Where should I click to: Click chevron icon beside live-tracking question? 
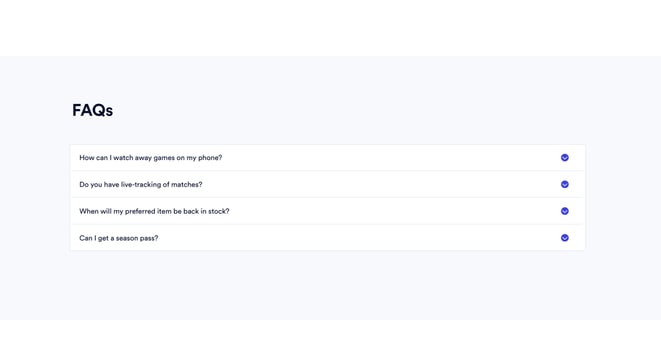coord(564,184)
